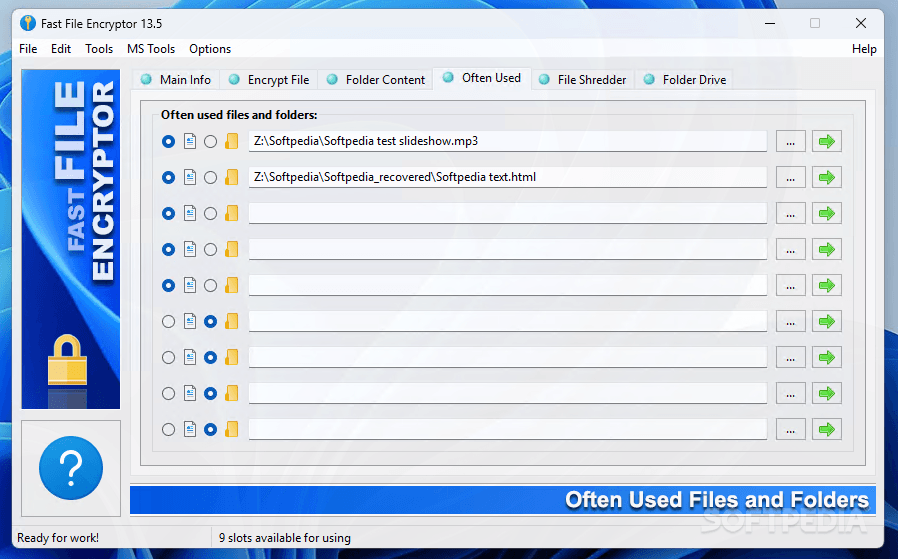
Task: Select file radio in seventh slot
Action: click(168, 357)
